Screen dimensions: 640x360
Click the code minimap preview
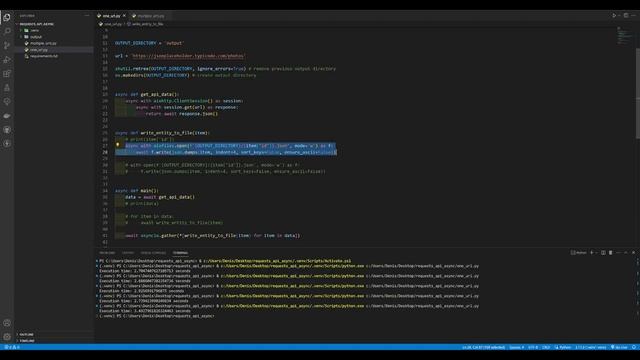point(624,37)
